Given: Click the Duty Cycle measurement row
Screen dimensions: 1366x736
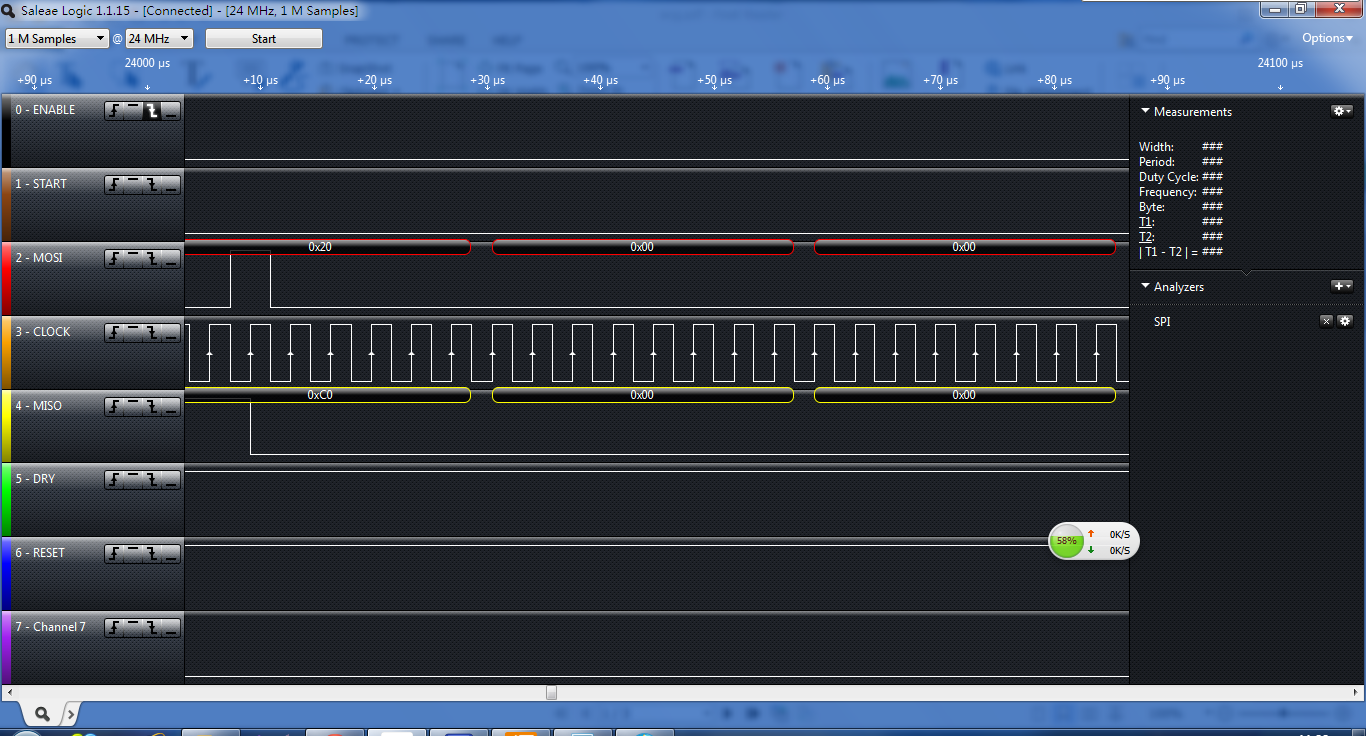Looking at the screenshot, I should pyautogui.click(x=1182, y=177).
